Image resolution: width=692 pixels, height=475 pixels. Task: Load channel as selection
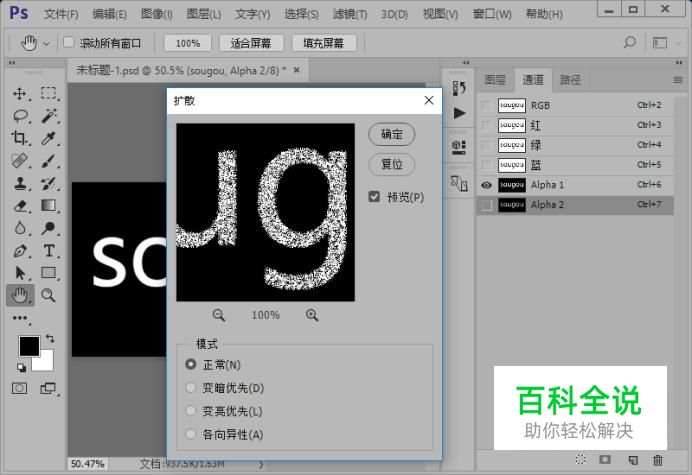581,460
